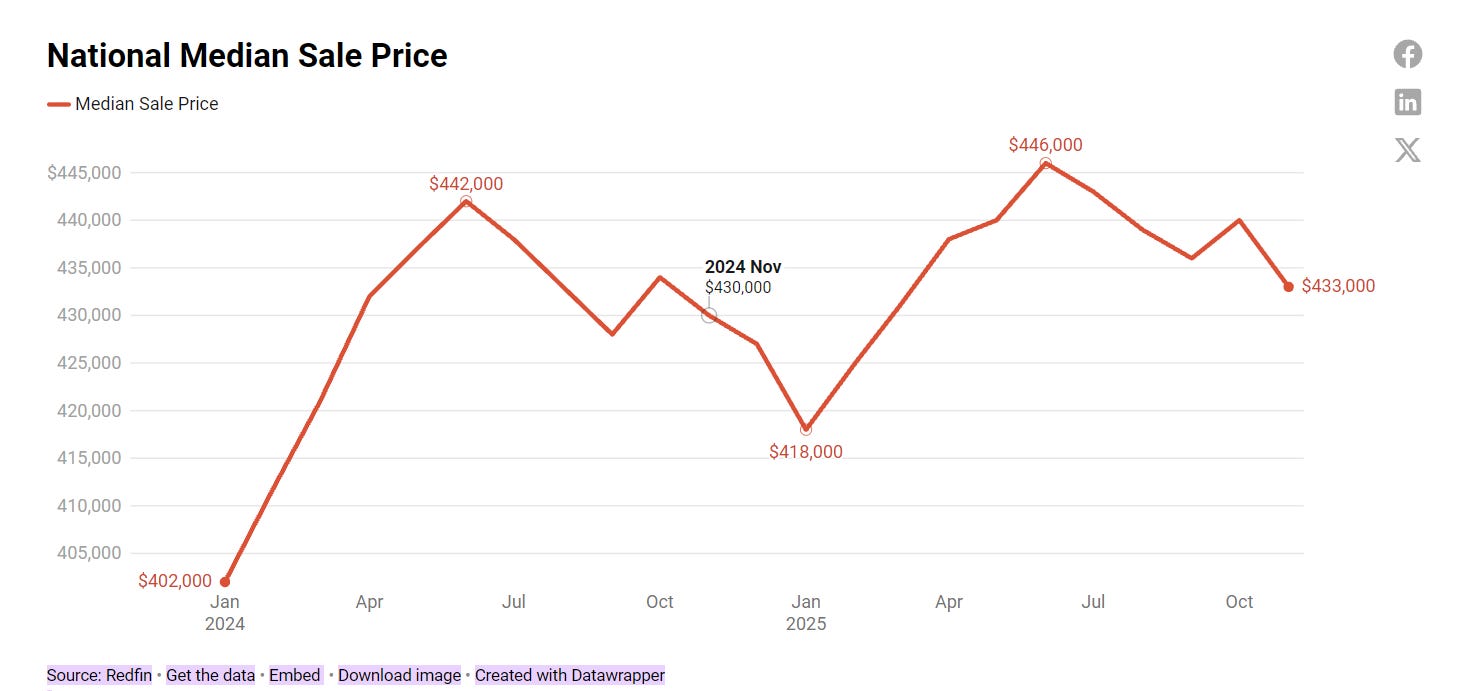The width and height of the screenshot is (1468, 691).
Task: Click Download image in the footer
Action: pyautogui.click(x=399, y=675)
